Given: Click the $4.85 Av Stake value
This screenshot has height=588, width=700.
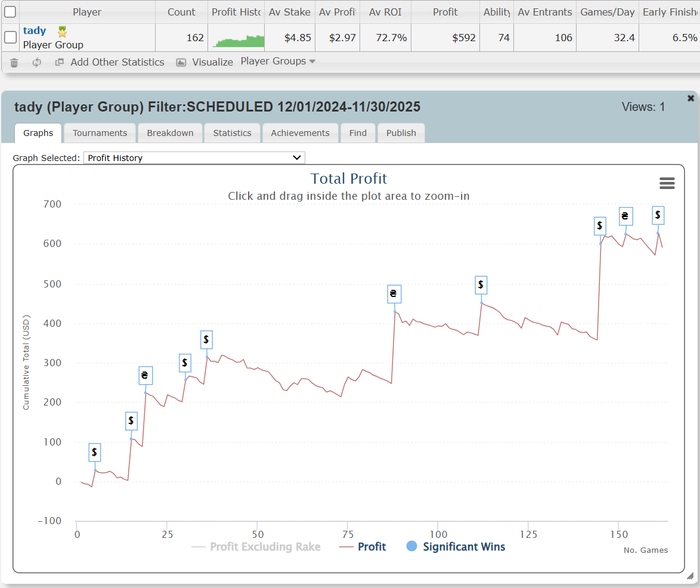Looking at the screenshot, I should [x=298, y=38].
